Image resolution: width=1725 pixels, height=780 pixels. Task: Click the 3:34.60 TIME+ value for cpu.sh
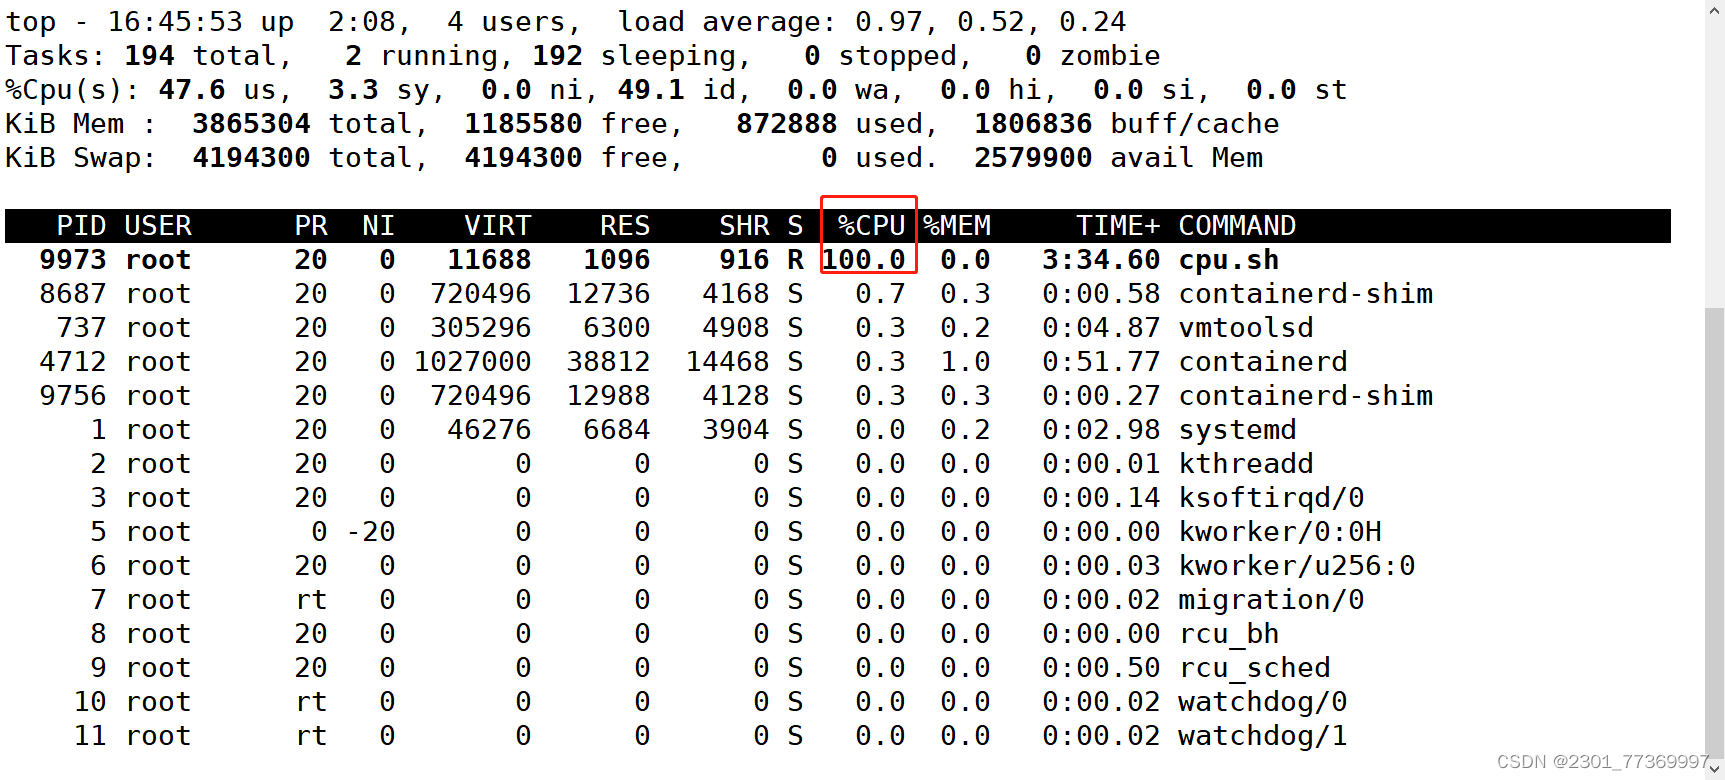click(1101, 260)
